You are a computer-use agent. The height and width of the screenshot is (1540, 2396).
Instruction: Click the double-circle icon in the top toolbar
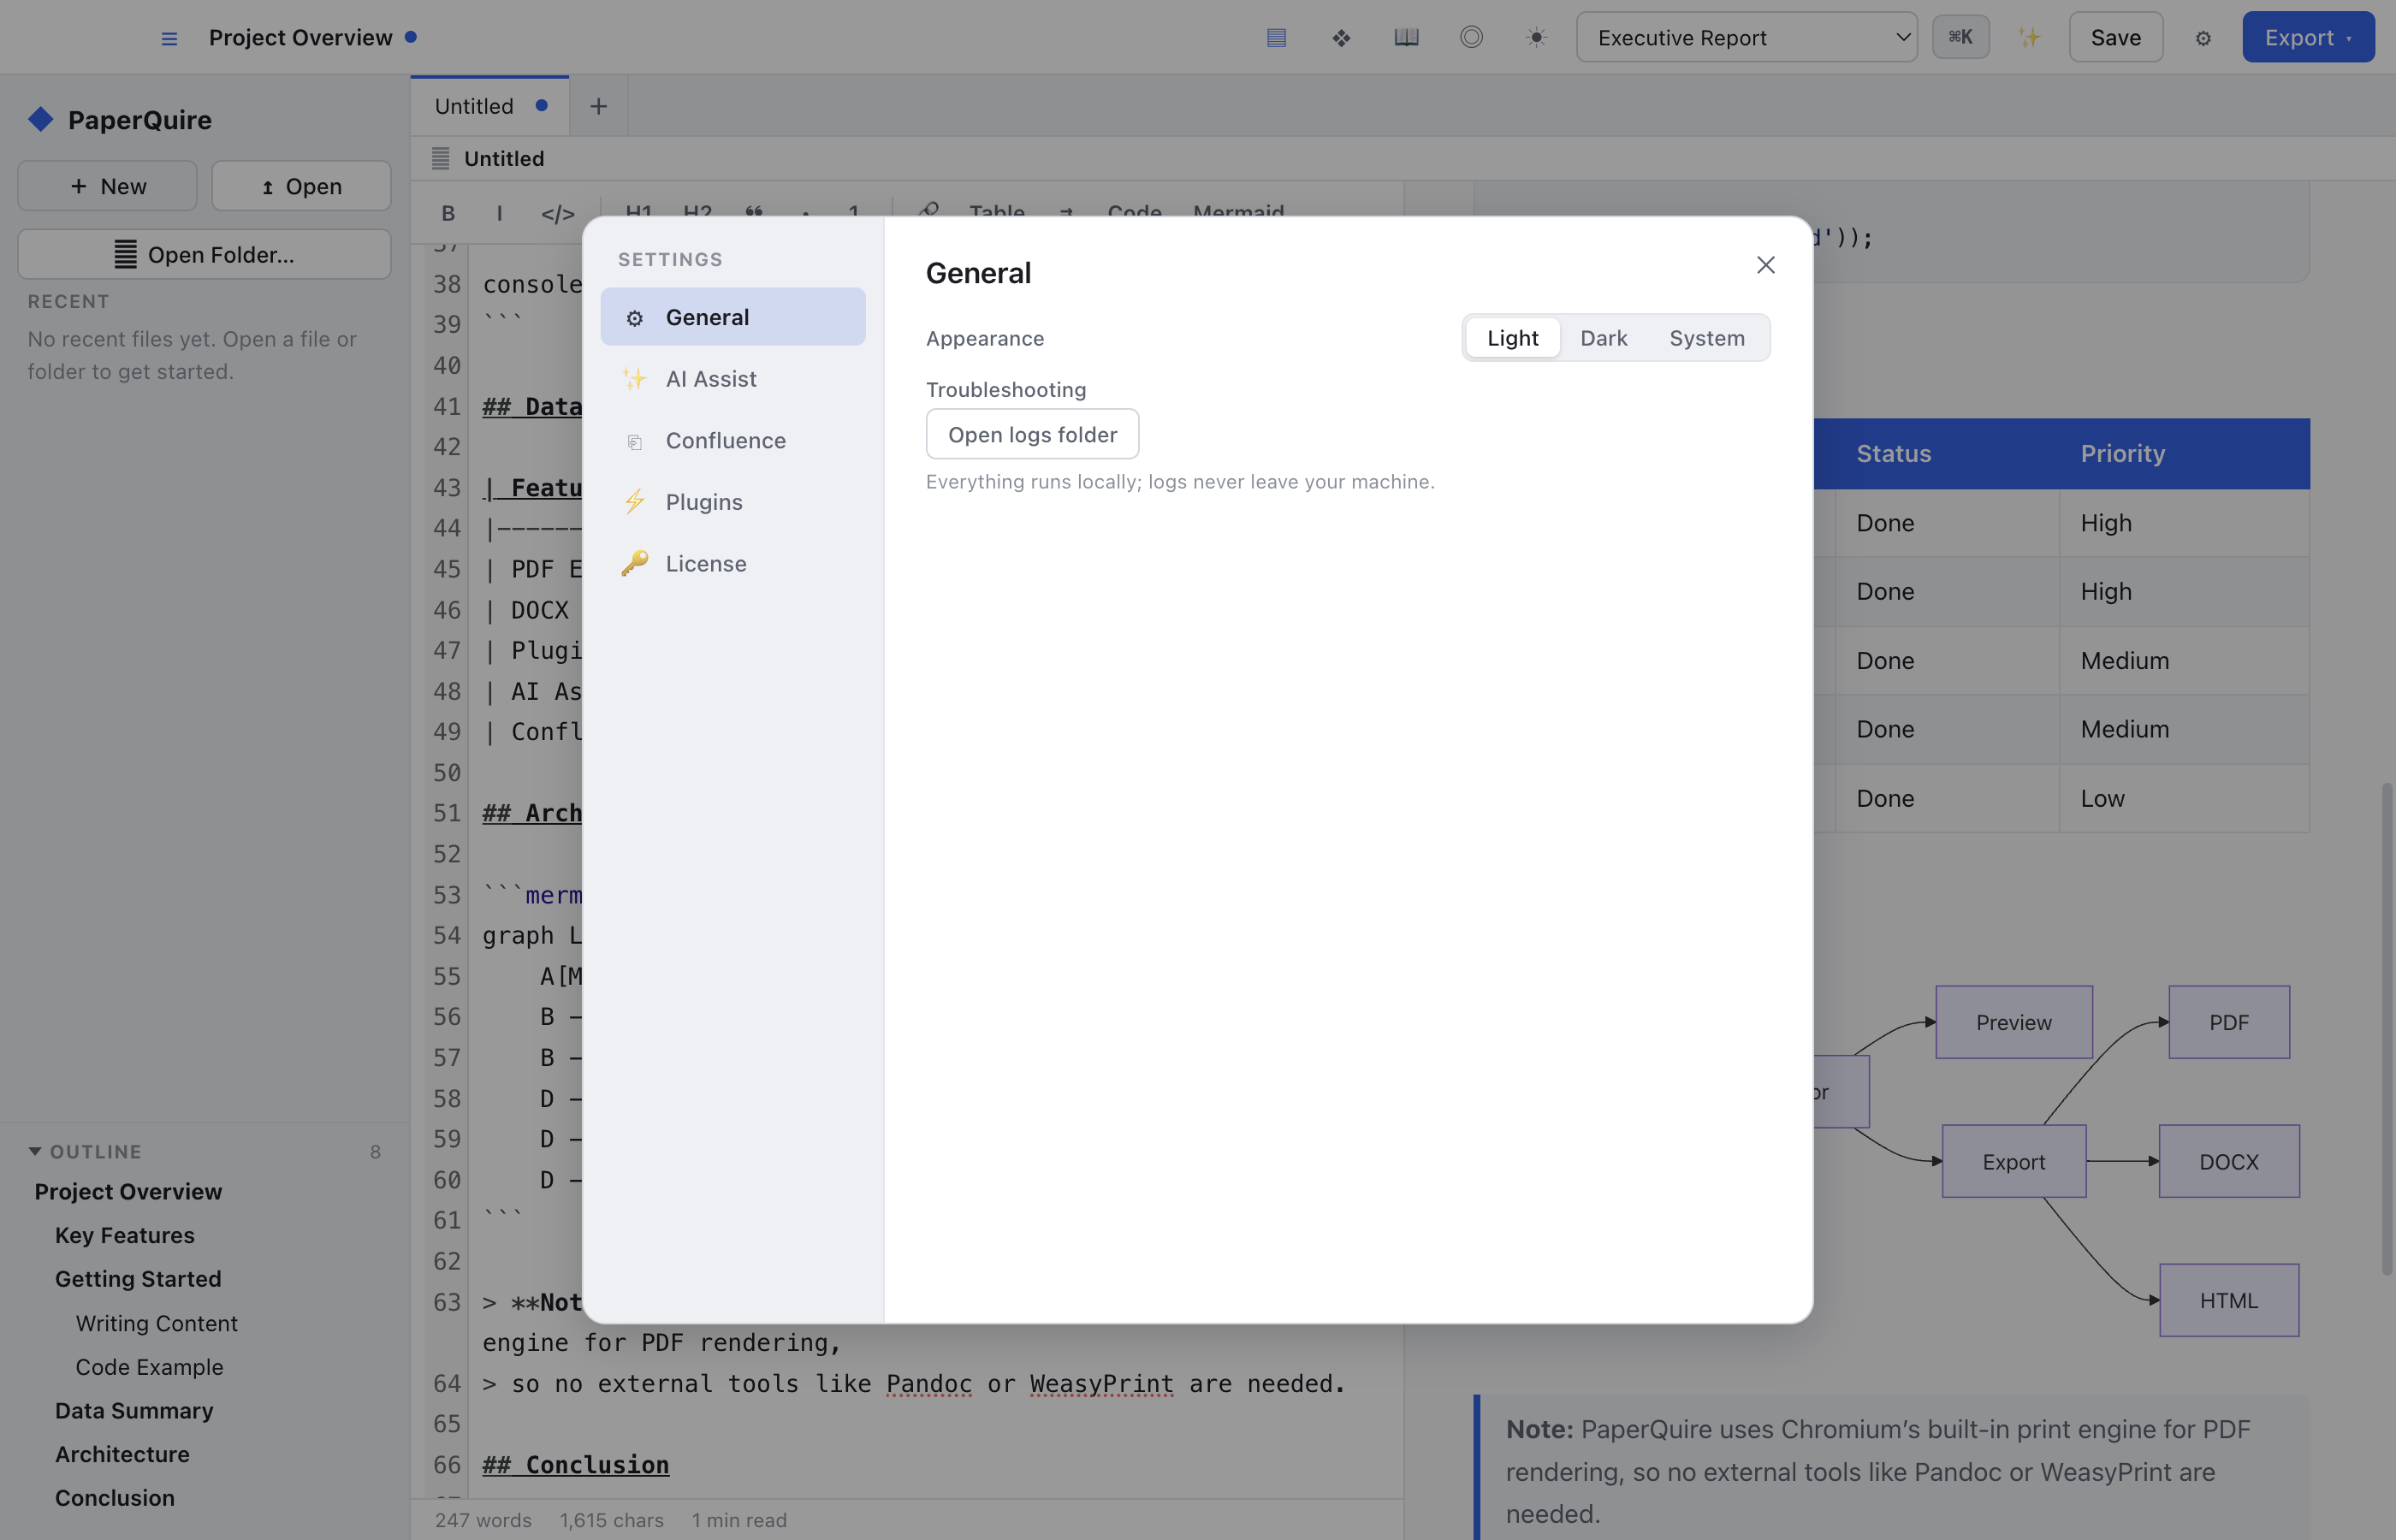click(x=1471, y=38)
